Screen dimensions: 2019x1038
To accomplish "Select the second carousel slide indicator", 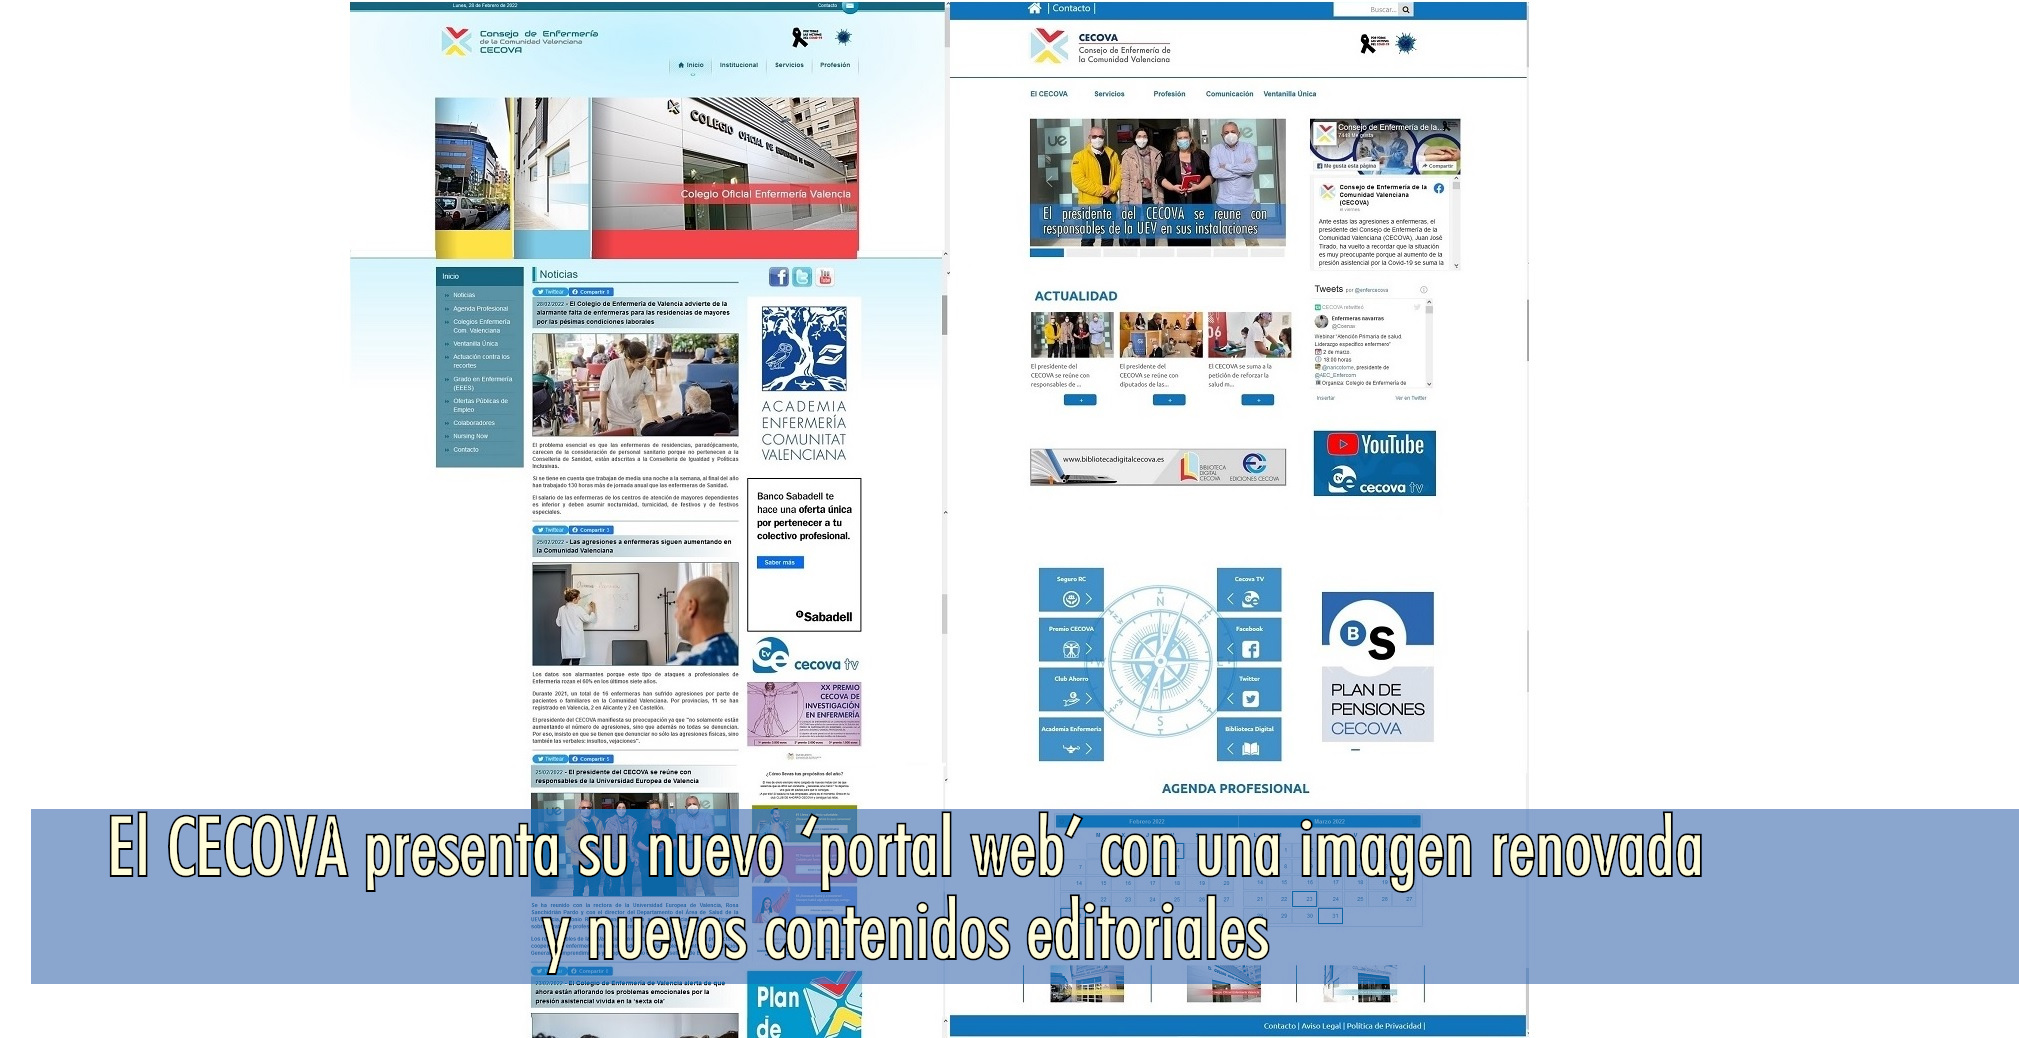I will coord(1084,253).
